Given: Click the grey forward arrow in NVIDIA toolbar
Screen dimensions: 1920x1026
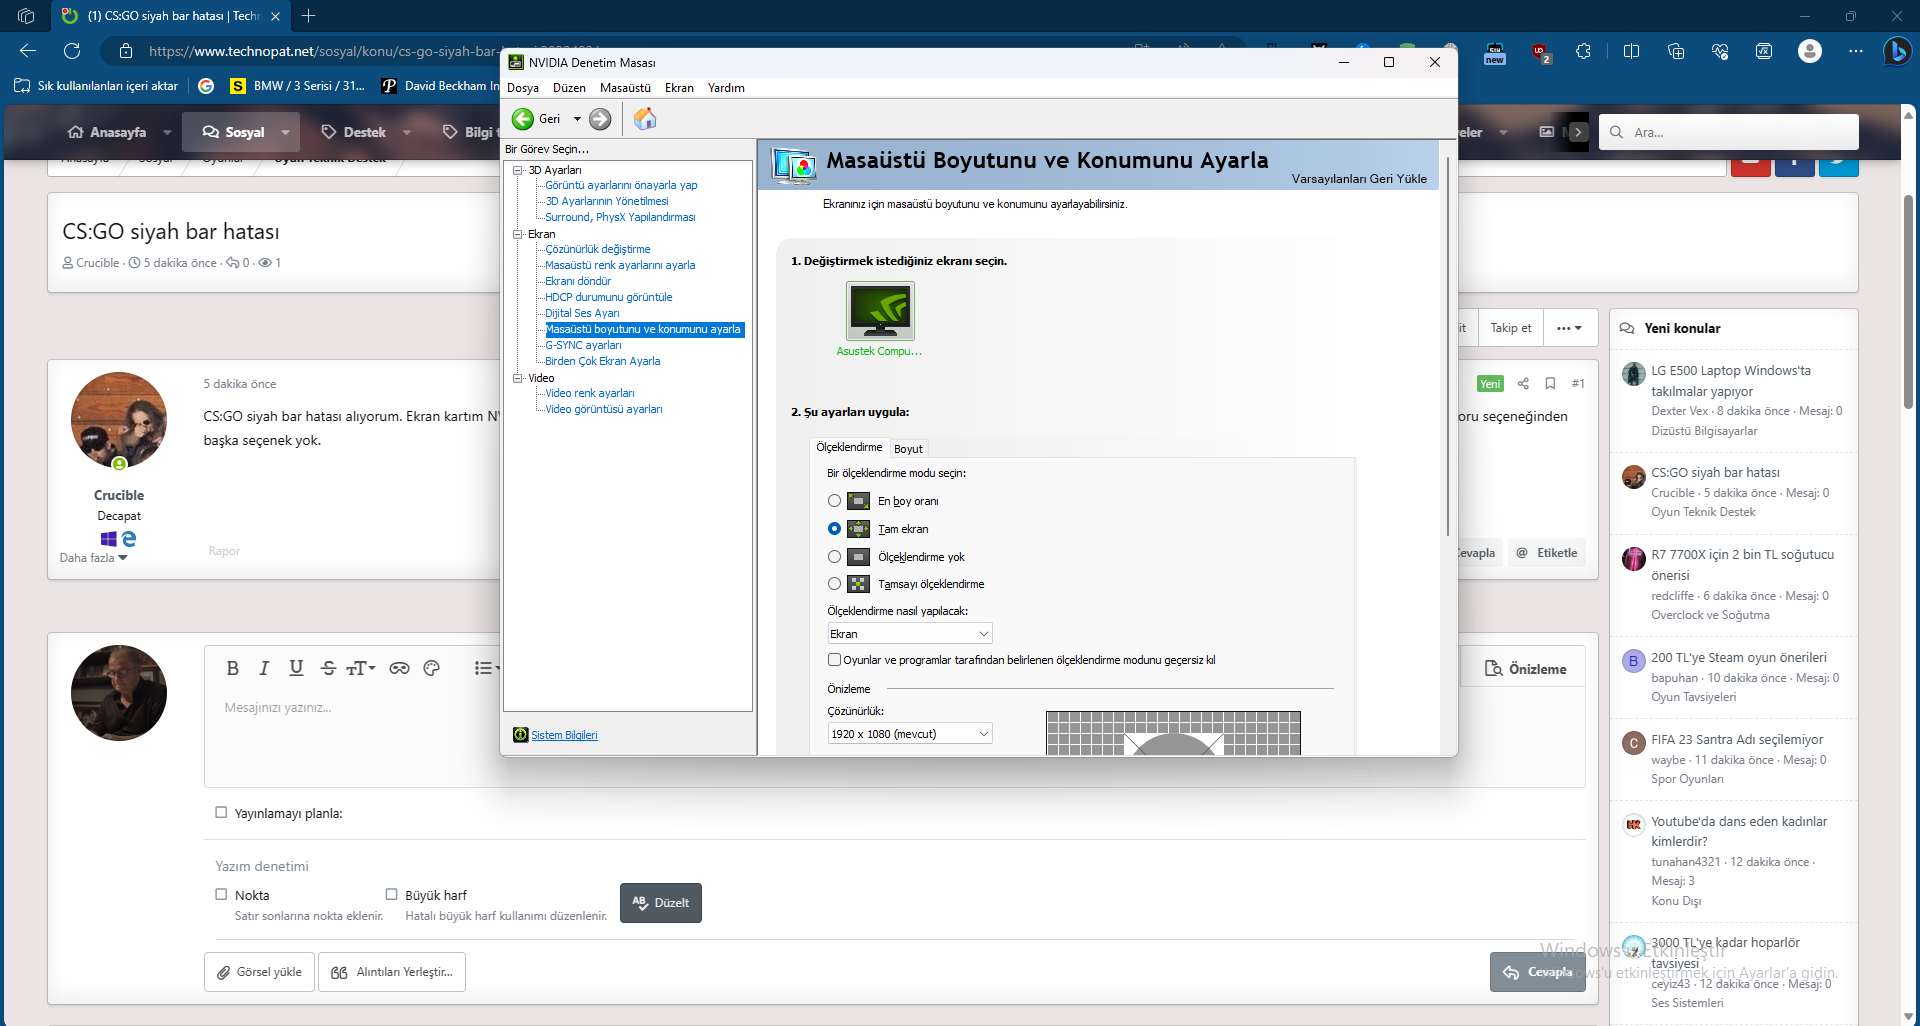Looking at the screenshot, I should tap(600, 119).
